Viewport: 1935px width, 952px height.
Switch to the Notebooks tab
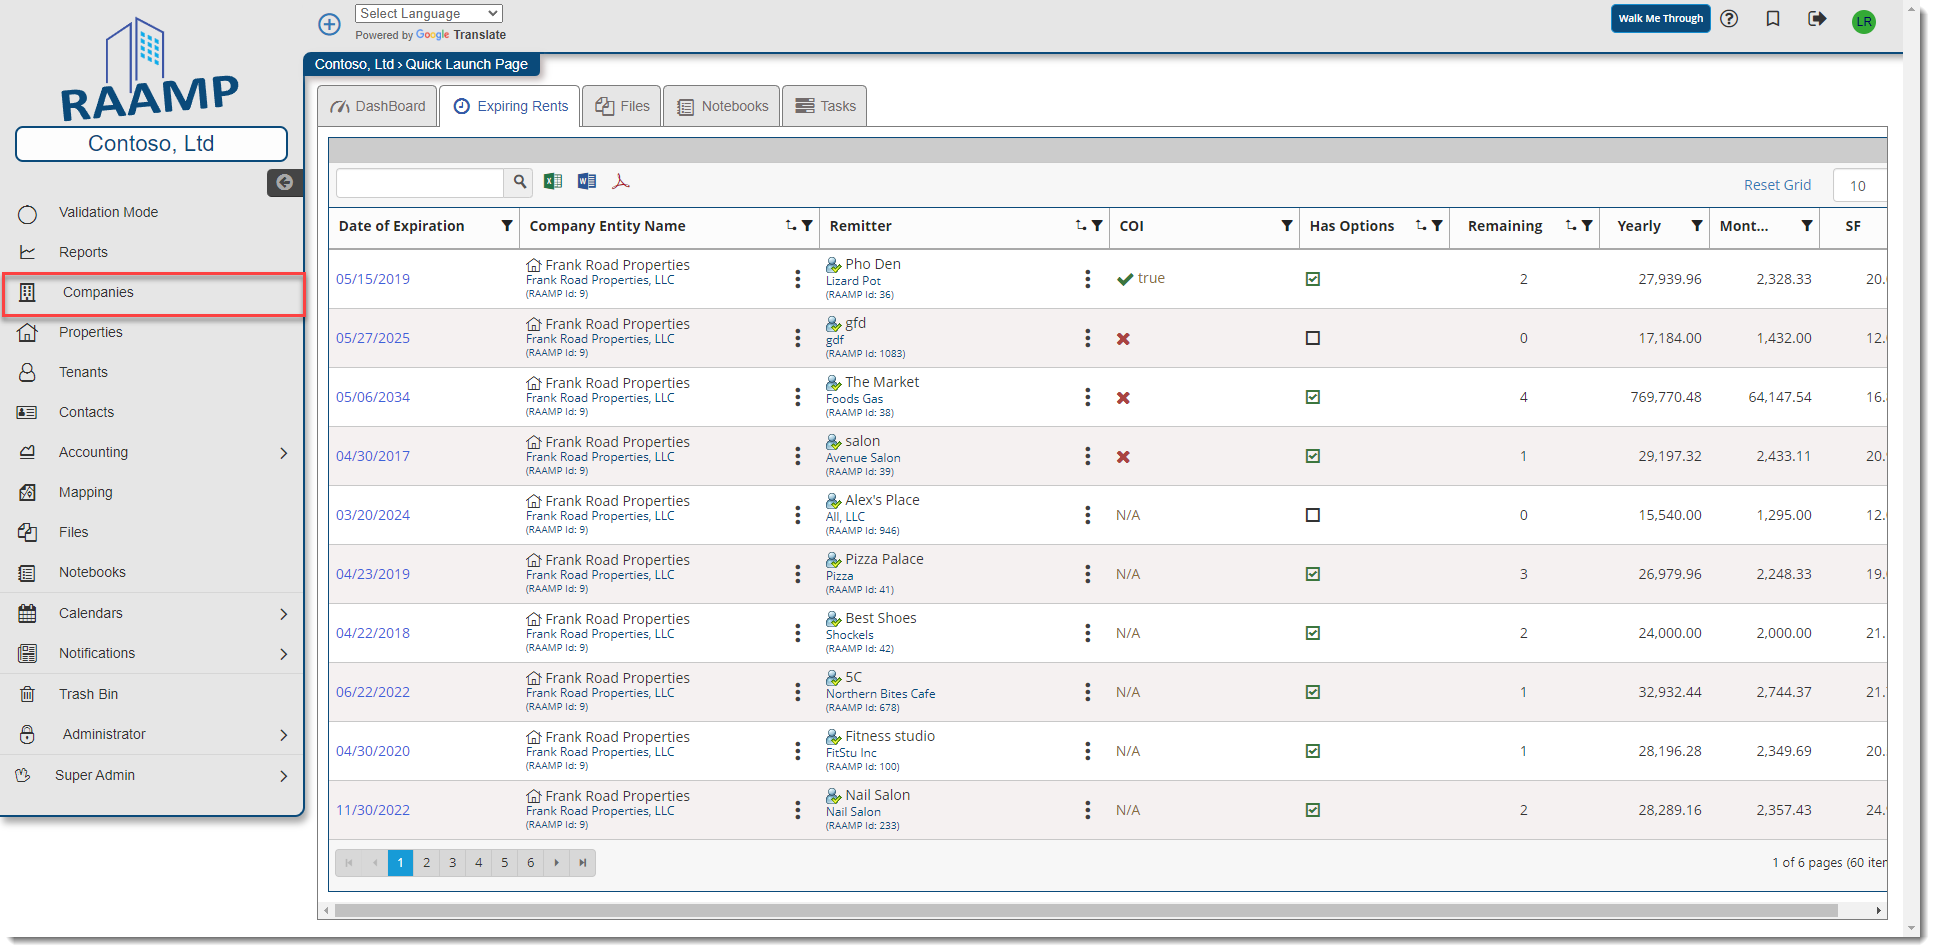click(x=722, y=106)
